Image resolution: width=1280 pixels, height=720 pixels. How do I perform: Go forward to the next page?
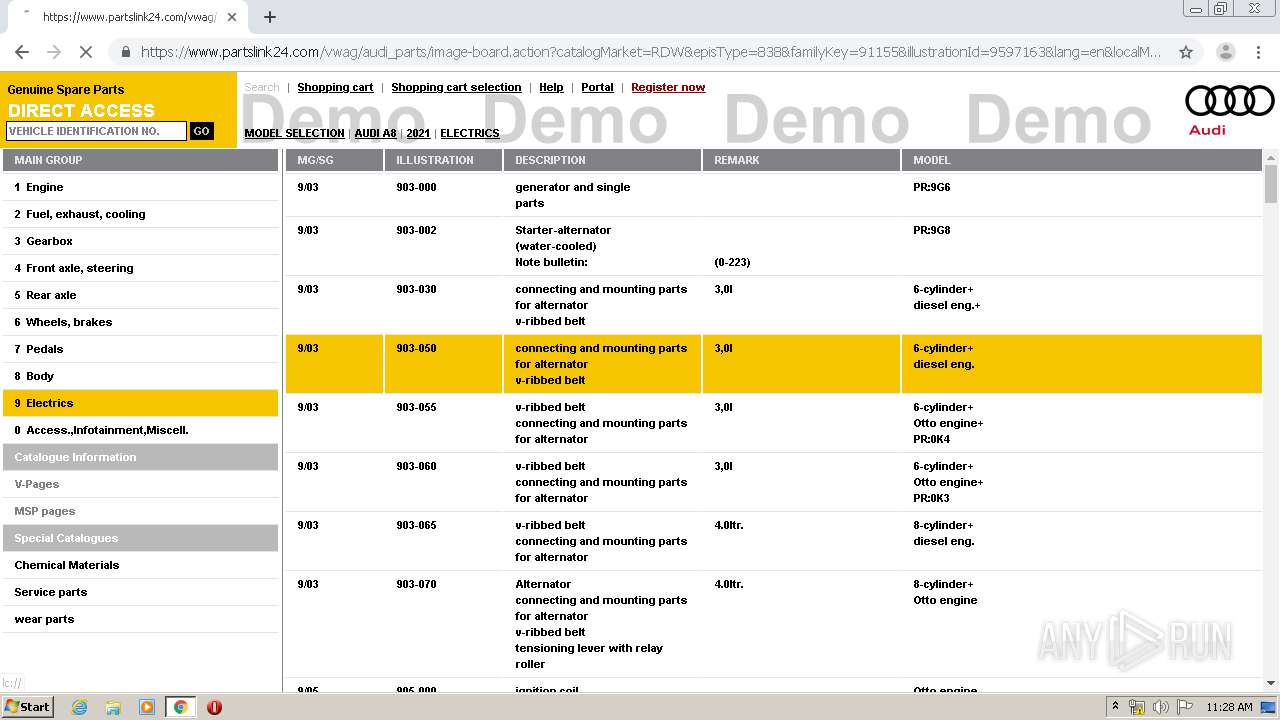pyautogui.click(x=53, y=52)
